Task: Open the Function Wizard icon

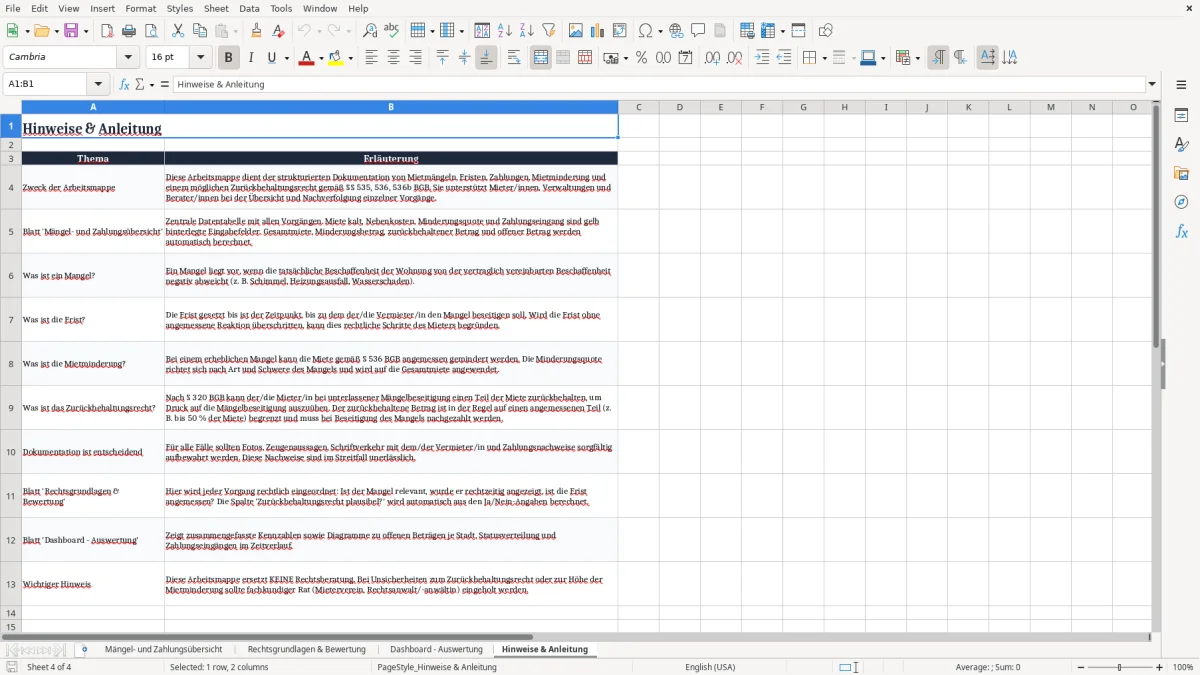Action: tap(124, 84)
